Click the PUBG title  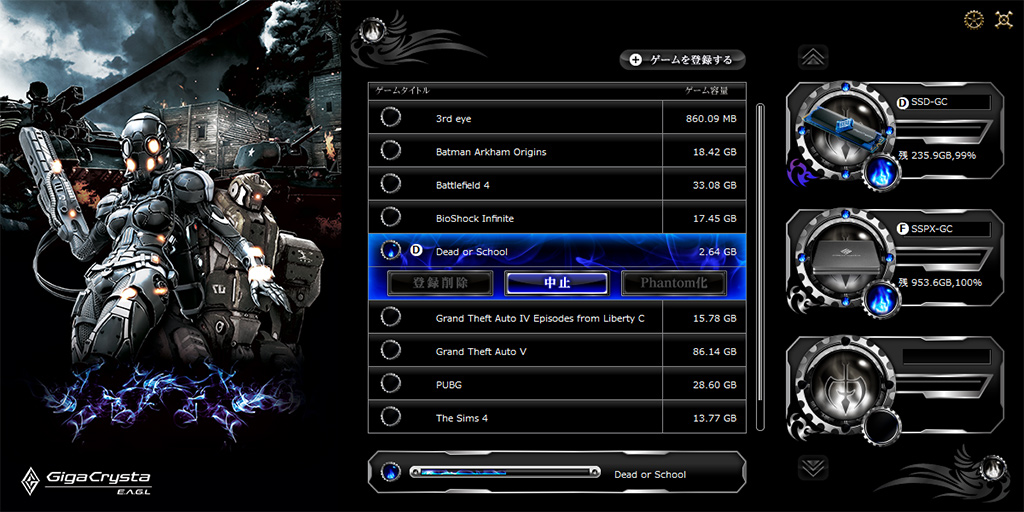pos(449,385)
